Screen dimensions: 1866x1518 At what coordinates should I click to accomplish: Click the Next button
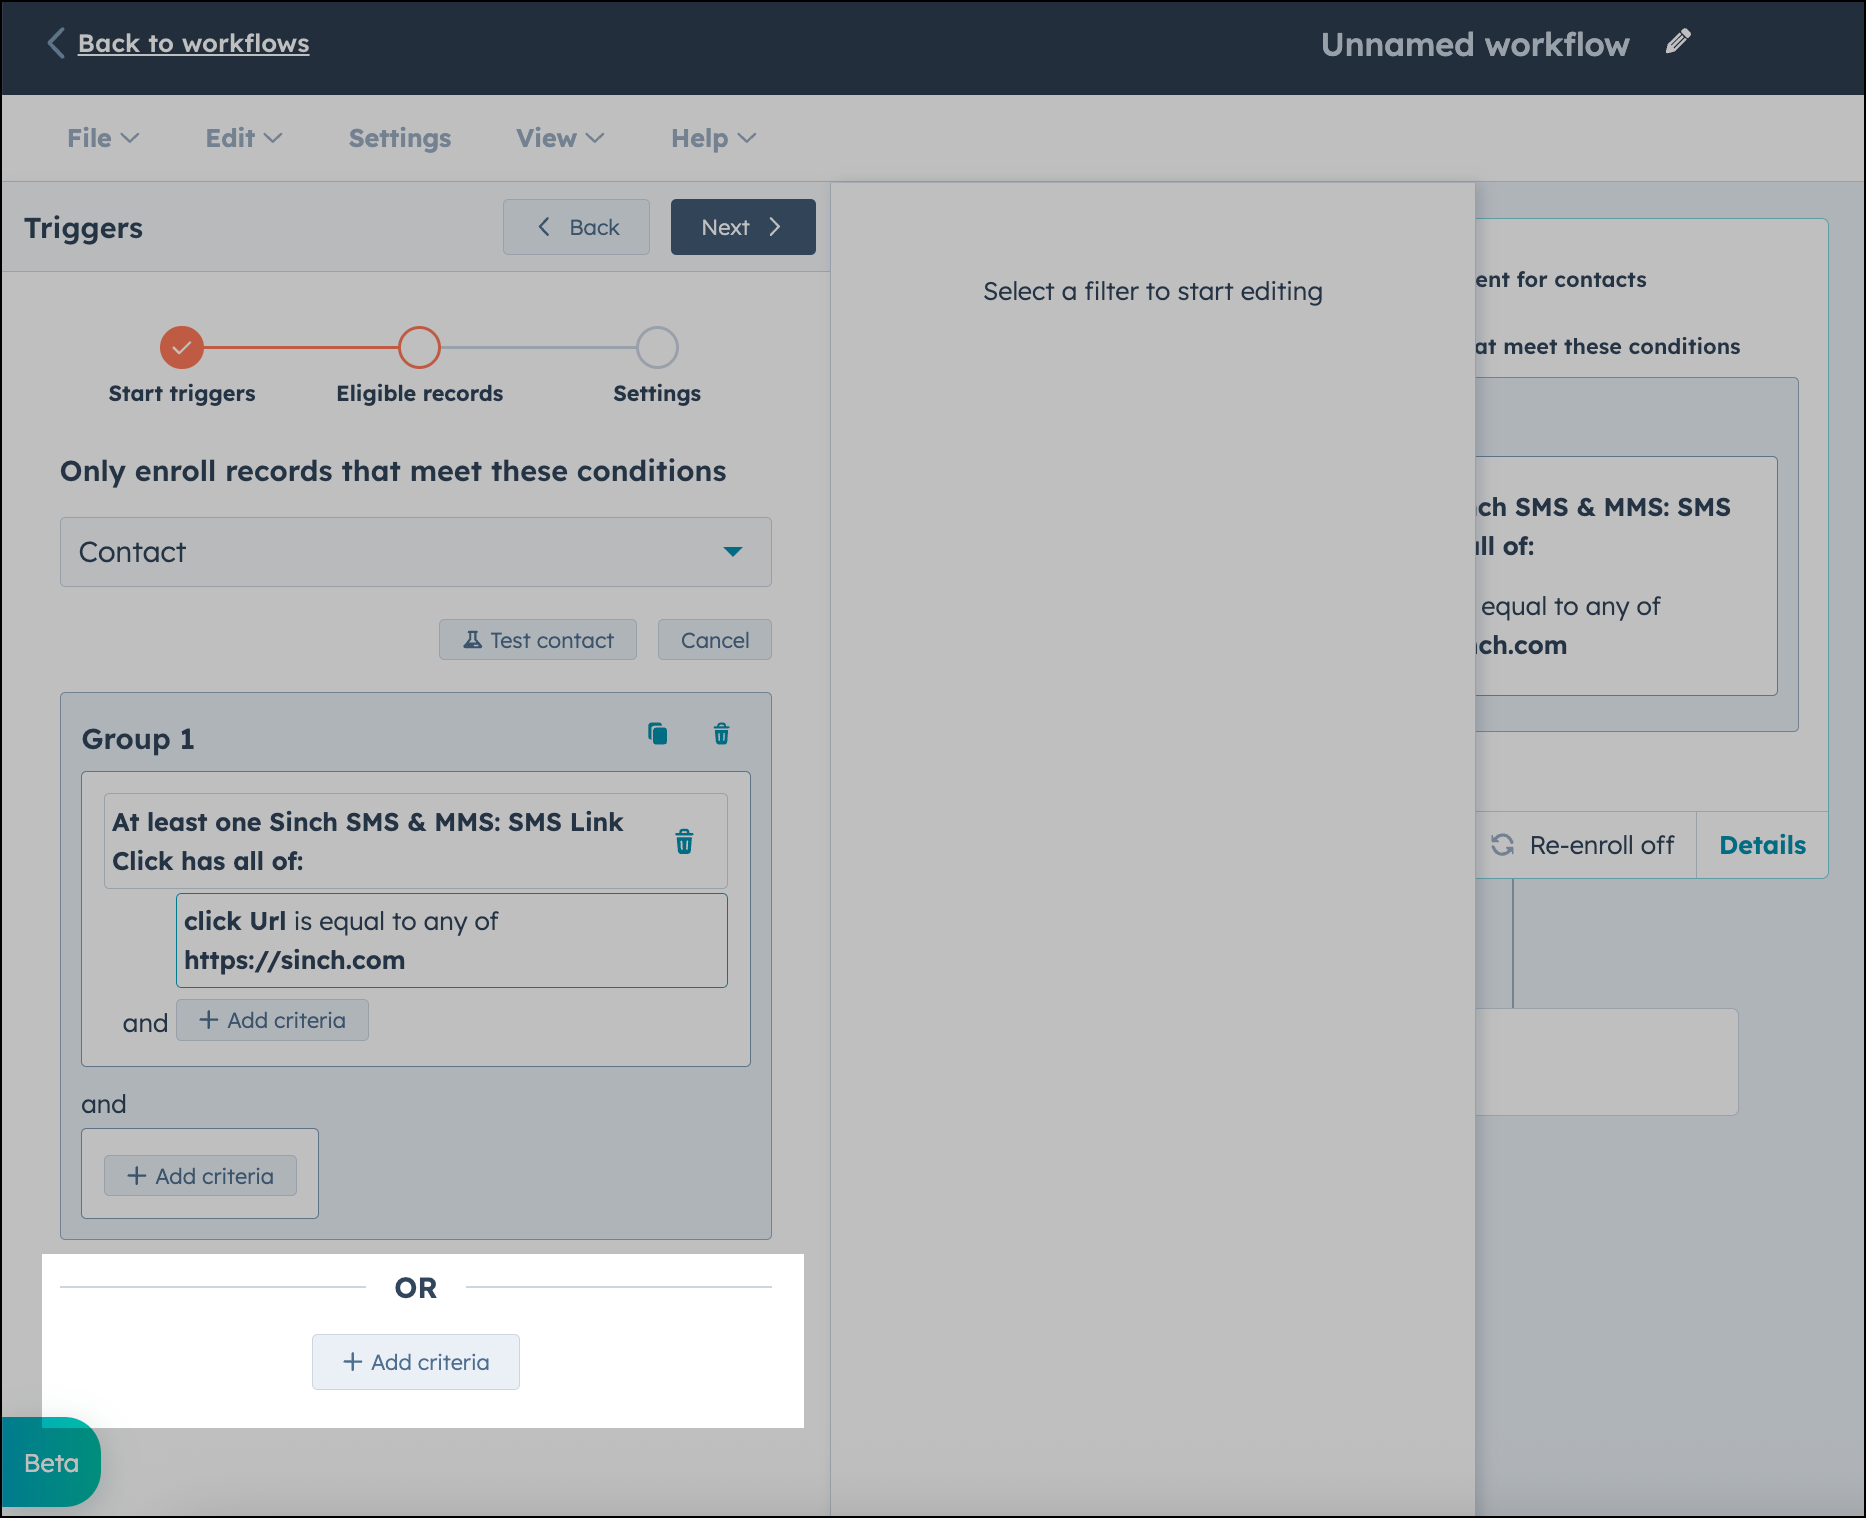pos(742,227)
